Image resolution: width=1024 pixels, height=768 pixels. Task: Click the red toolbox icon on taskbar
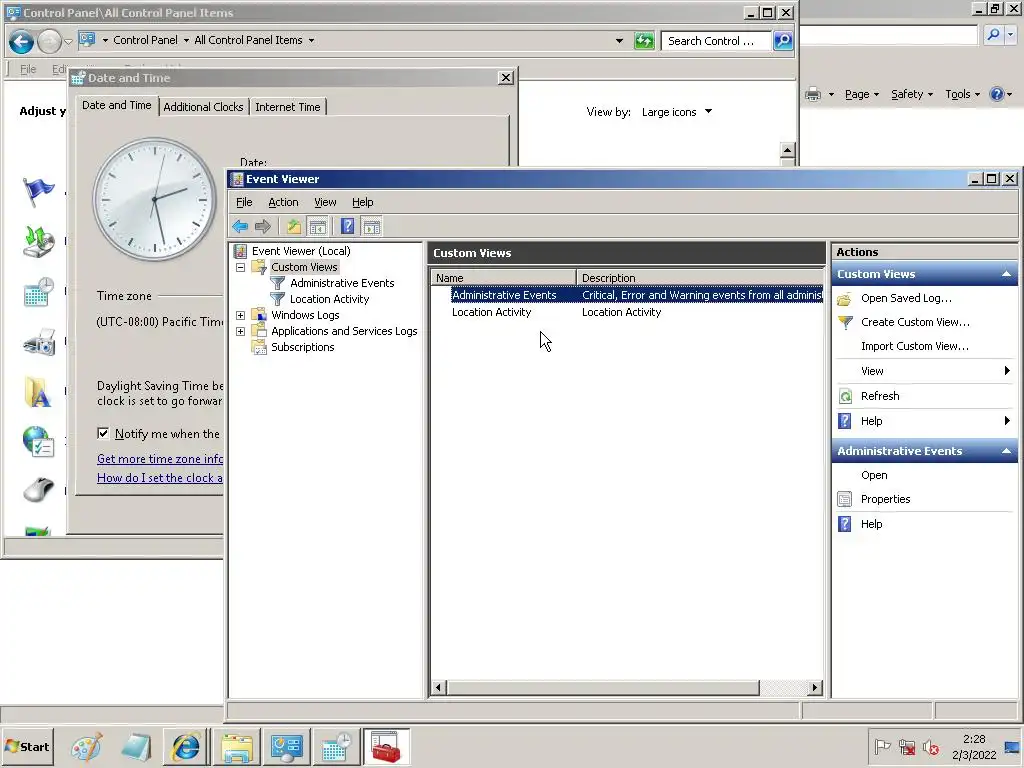[386, 747]
